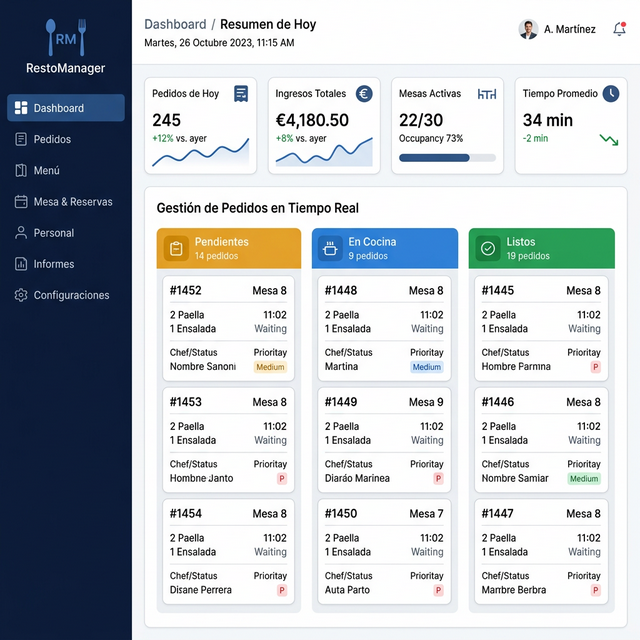Screen dimensions: 640x640
Task: Open order #1452 card
Action: click(228, 328)
